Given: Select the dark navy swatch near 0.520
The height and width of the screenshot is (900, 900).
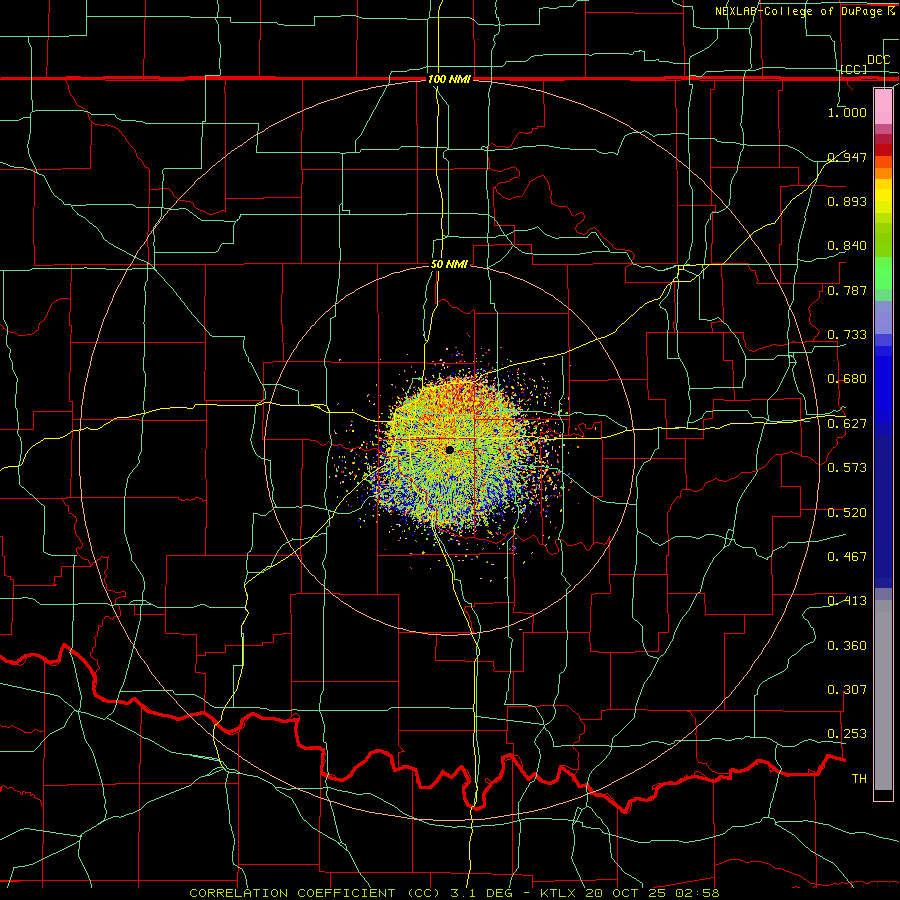Looking at the screenshot, I should (883, 511).
